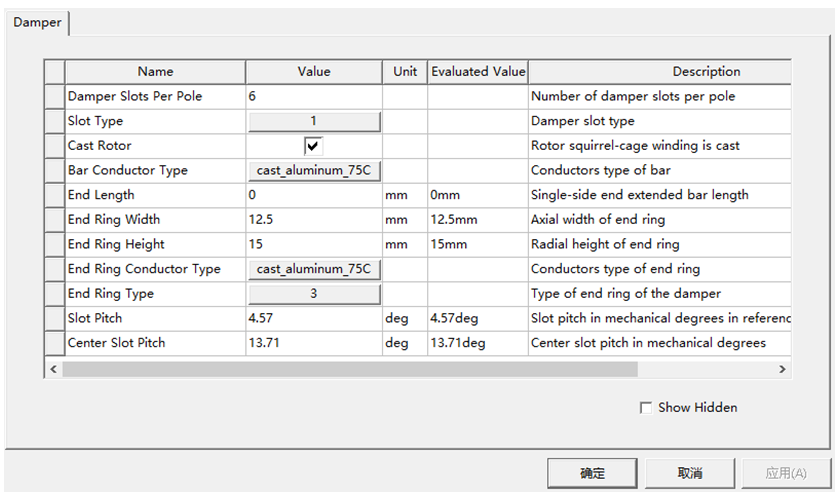Click the '15mm' evaluated value cell

tap(478, 244)
